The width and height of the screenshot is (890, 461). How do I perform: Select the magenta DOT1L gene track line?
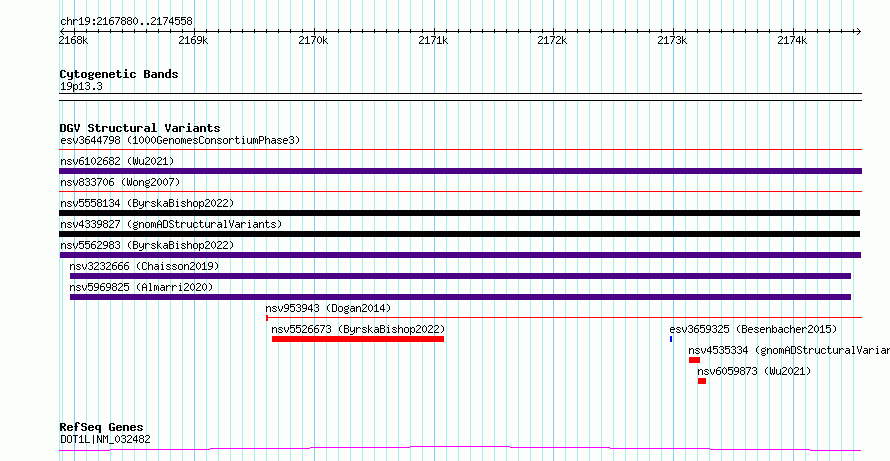[x=460, y=449]
